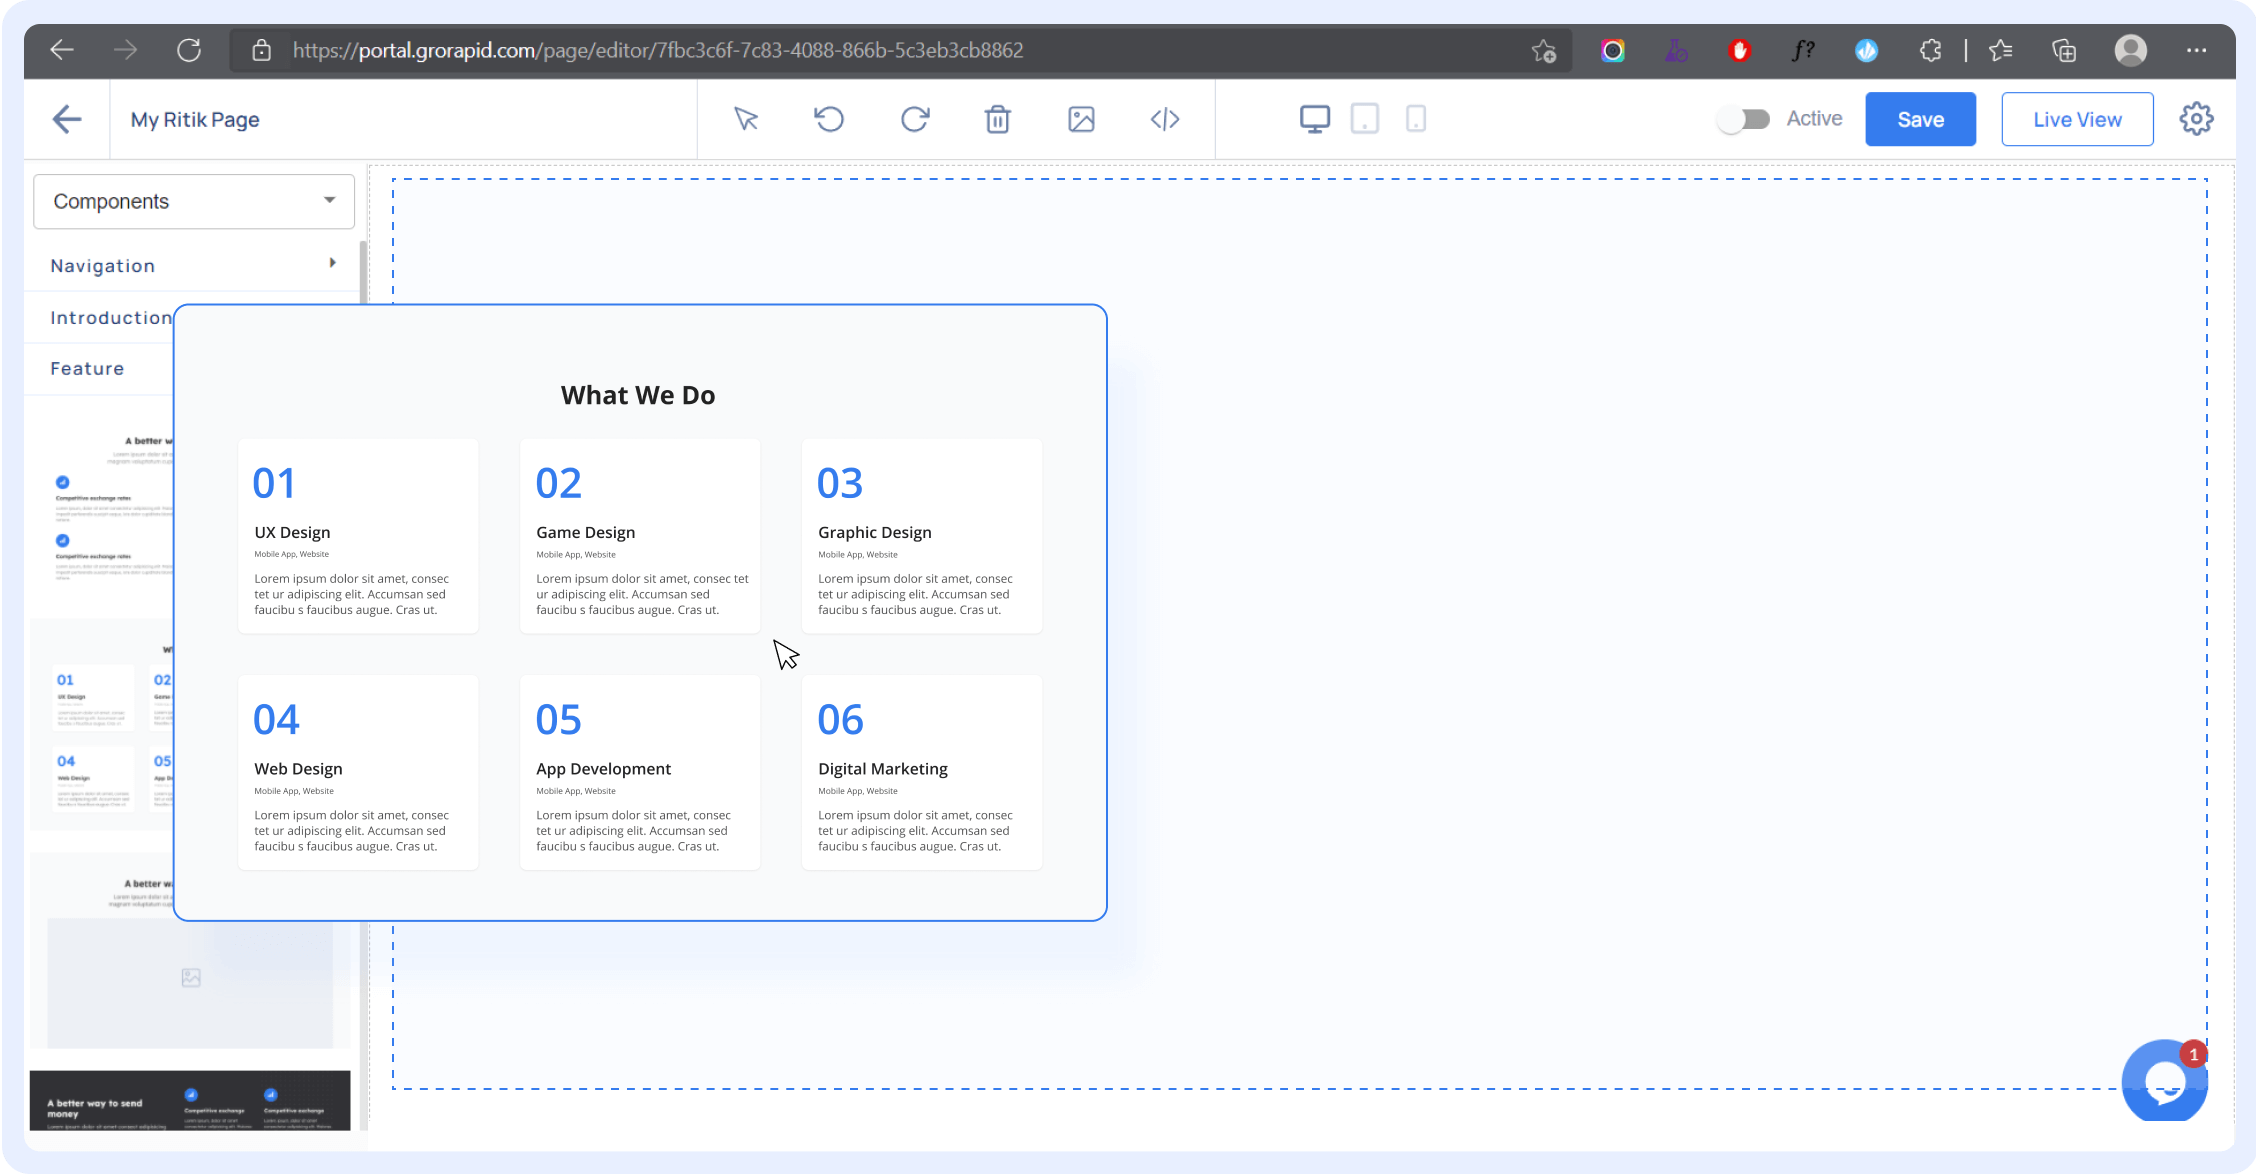2256x1174 pixels.
Task: Go back using editor back arrow
Action: tap(67, 119)
